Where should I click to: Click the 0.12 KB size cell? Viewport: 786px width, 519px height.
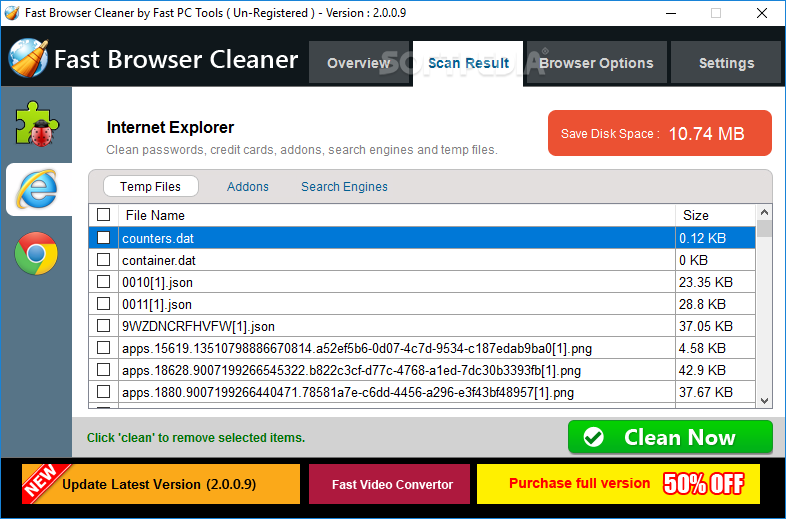tap(715, 238)
